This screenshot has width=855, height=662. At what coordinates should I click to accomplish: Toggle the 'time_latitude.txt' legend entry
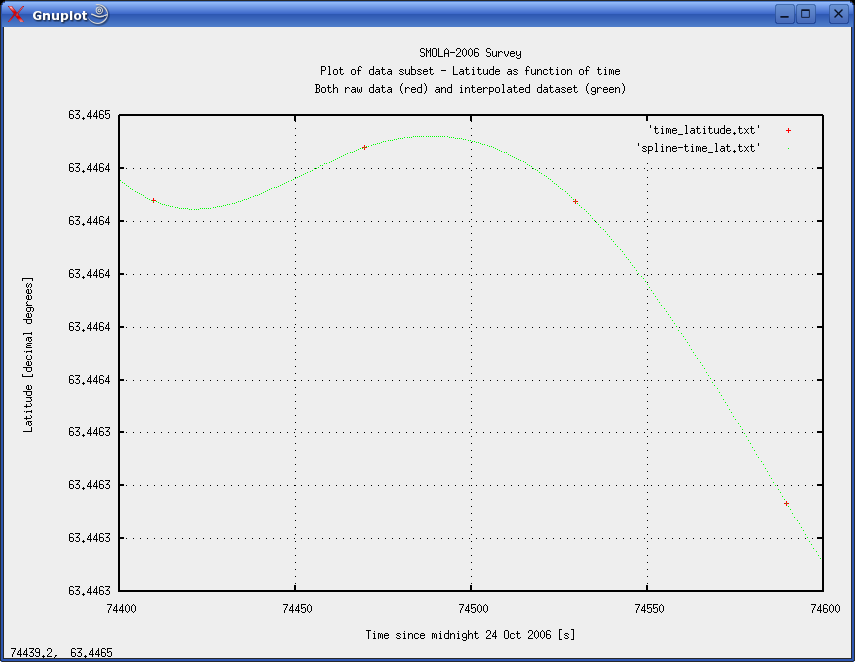click(x=705, y=130)
